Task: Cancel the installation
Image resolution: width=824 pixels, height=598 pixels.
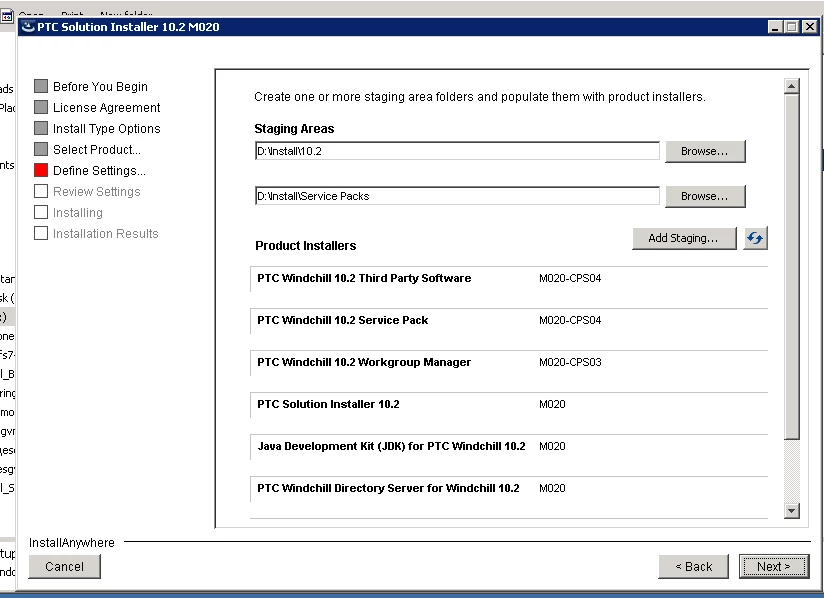Action: pyautogui.click(x=64, y=566)
